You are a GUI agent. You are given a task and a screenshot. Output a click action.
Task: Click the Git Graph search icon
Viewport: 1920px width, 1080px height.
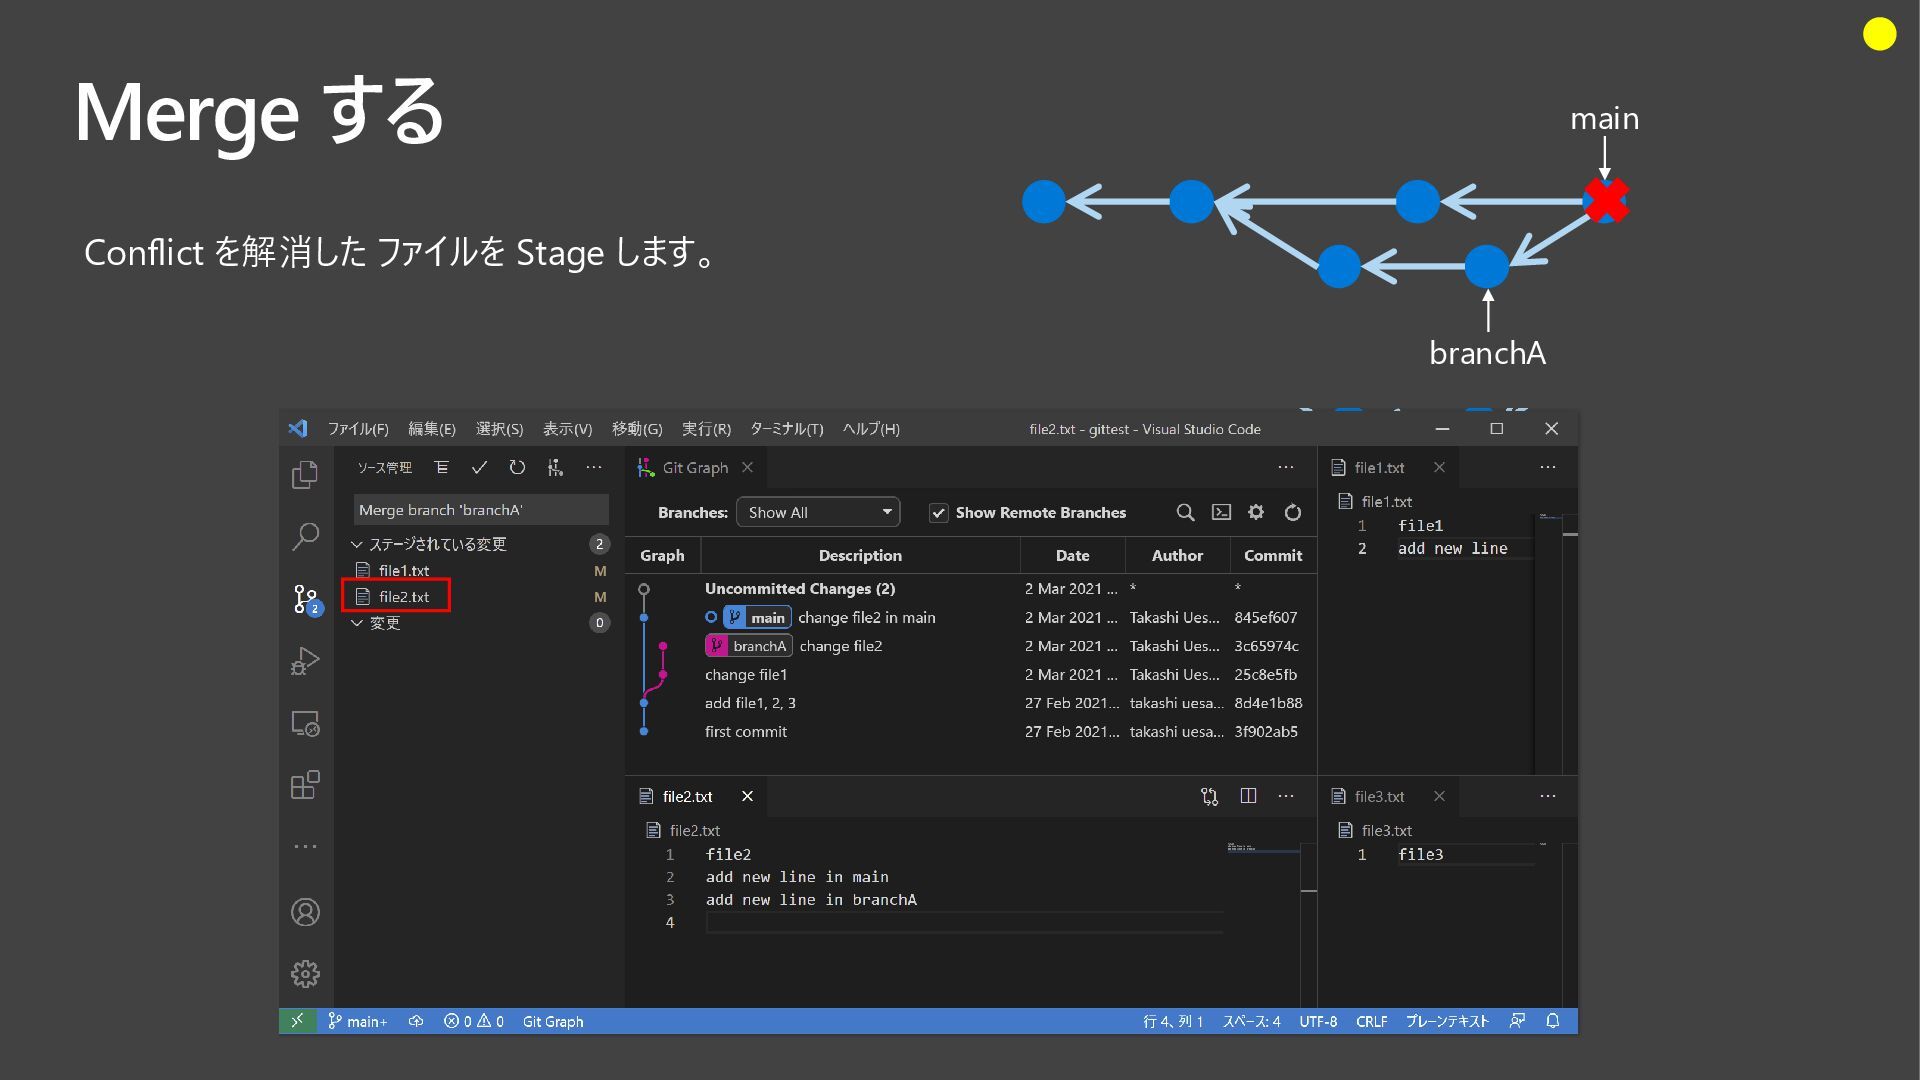pos(1185,512)
